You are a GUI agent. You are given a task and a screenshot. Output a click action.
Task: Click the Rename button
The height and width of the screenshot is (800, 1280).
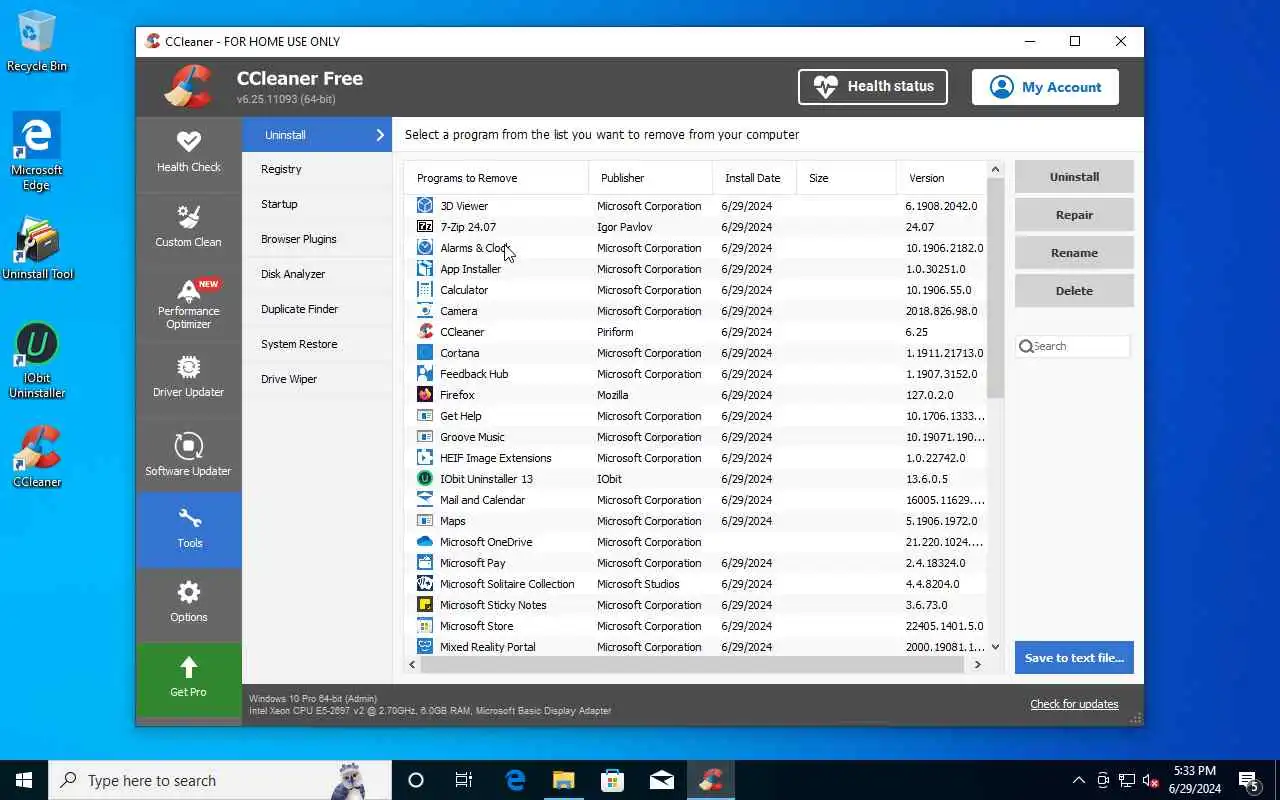point(1074,253)
